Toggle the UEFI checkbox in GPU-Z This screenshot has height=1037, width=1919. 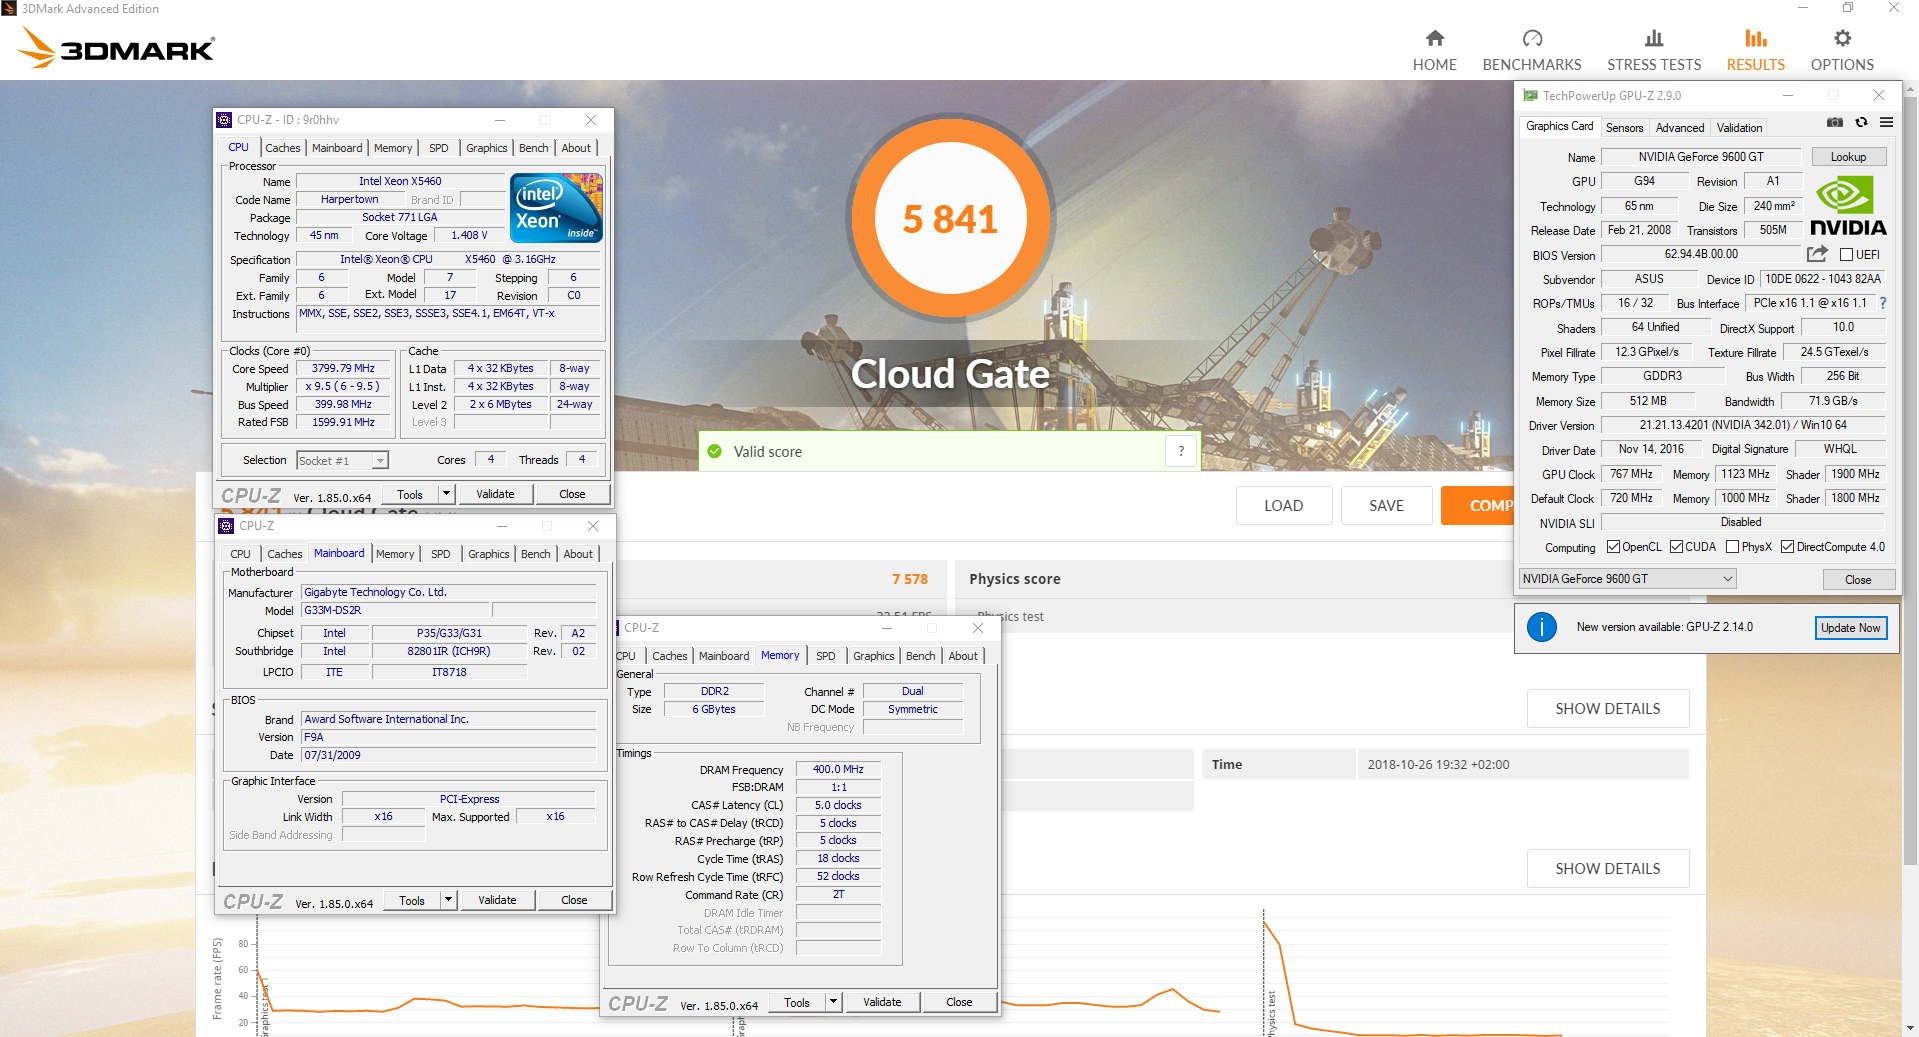point(1846,255)
